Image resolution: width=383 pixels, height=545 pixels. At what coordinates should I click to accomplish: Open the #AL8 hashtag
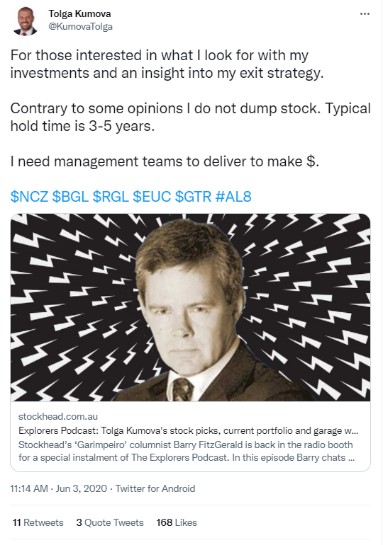[x=233, y=197]
